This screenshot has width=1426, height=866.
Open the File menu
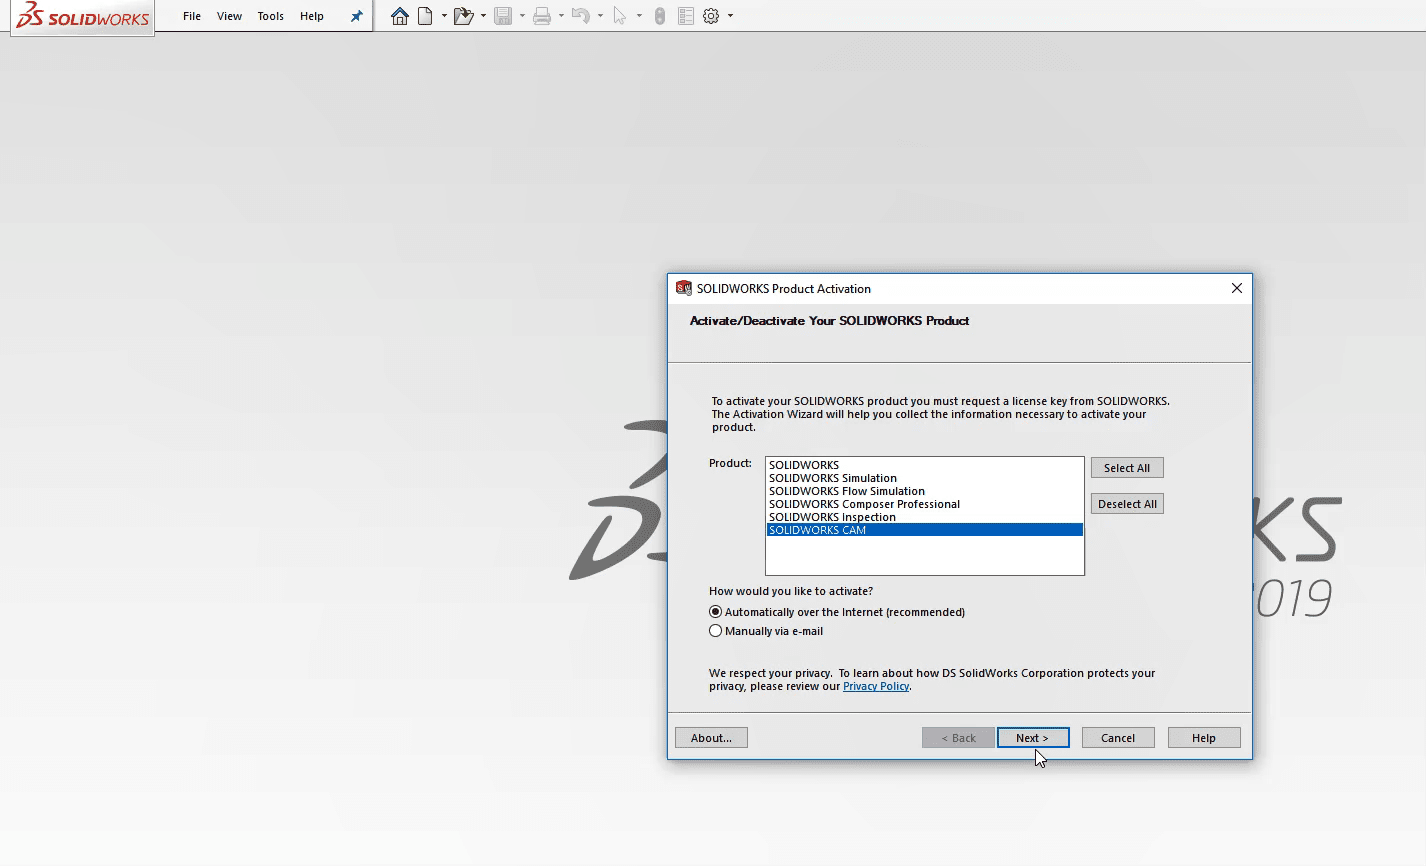coord(192,16)
